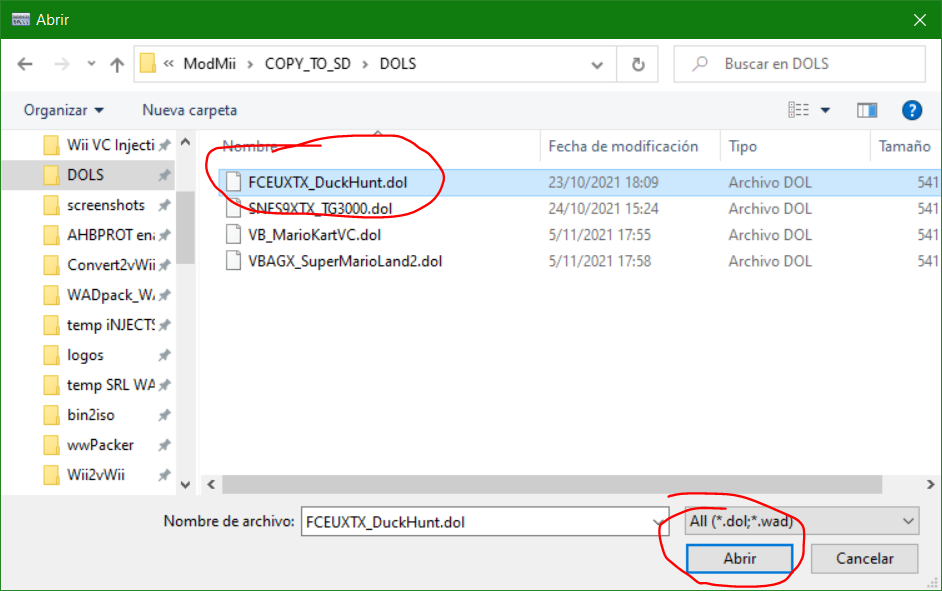Select VBAGX_SuperMarioLand2.dol file
The height and width of the screenshot is (591, 942).
(344, 261)
